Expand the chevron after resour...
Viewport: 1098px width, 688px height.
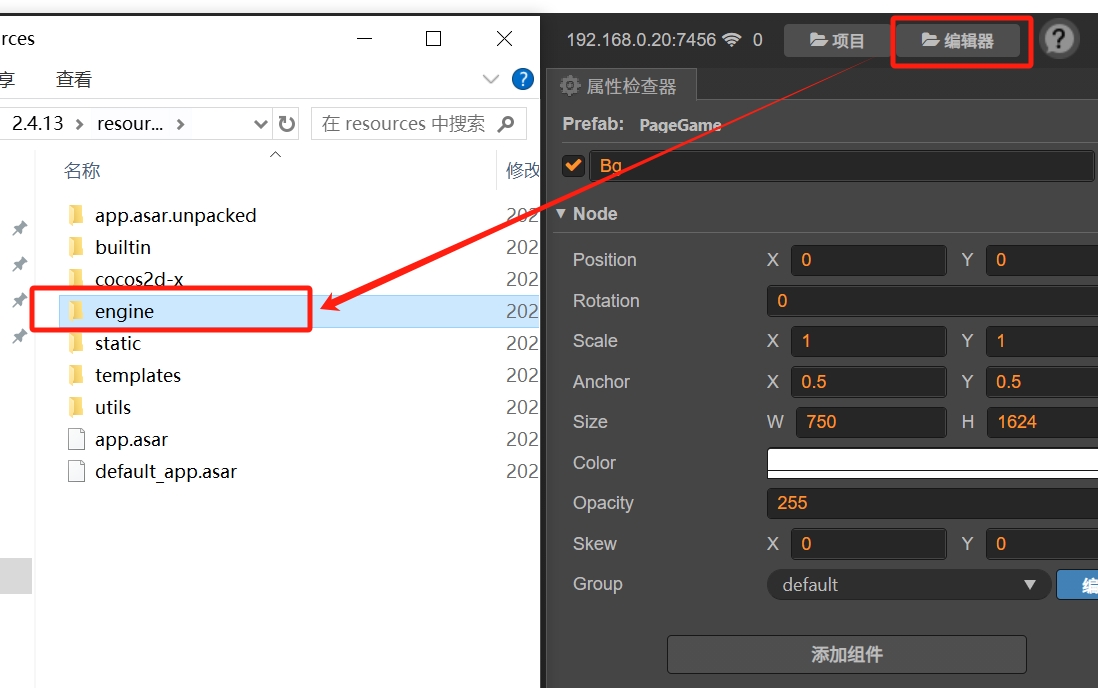[181, 125]
